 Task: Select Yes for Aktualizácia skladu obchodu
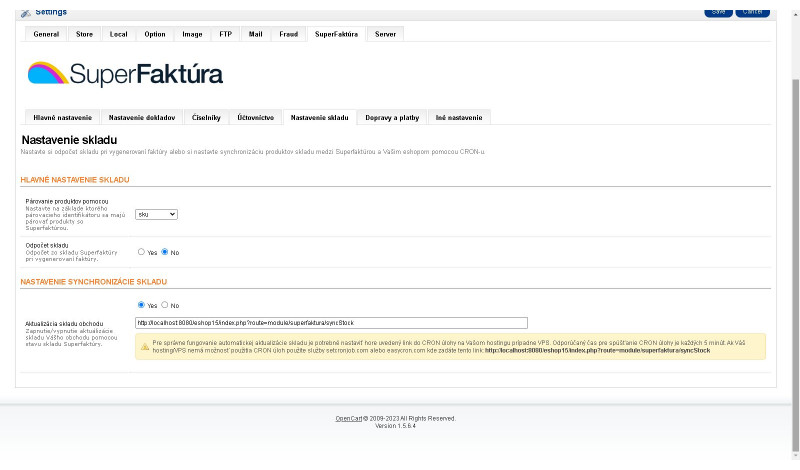click(x=141, y=305)
